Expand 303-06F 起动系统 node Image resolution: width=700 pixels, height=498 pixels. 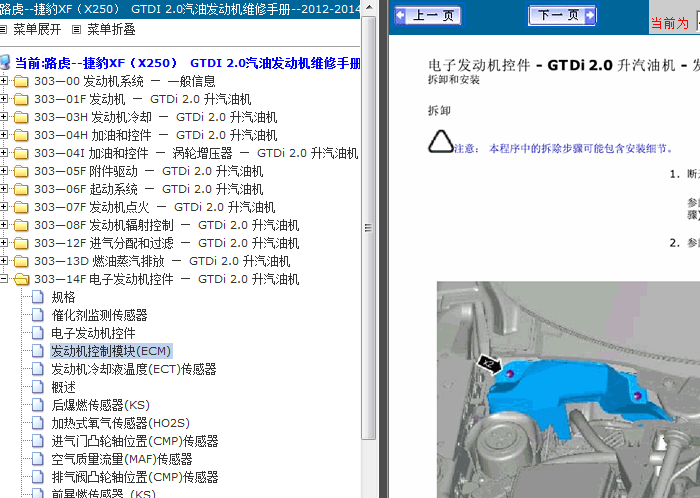4,189
